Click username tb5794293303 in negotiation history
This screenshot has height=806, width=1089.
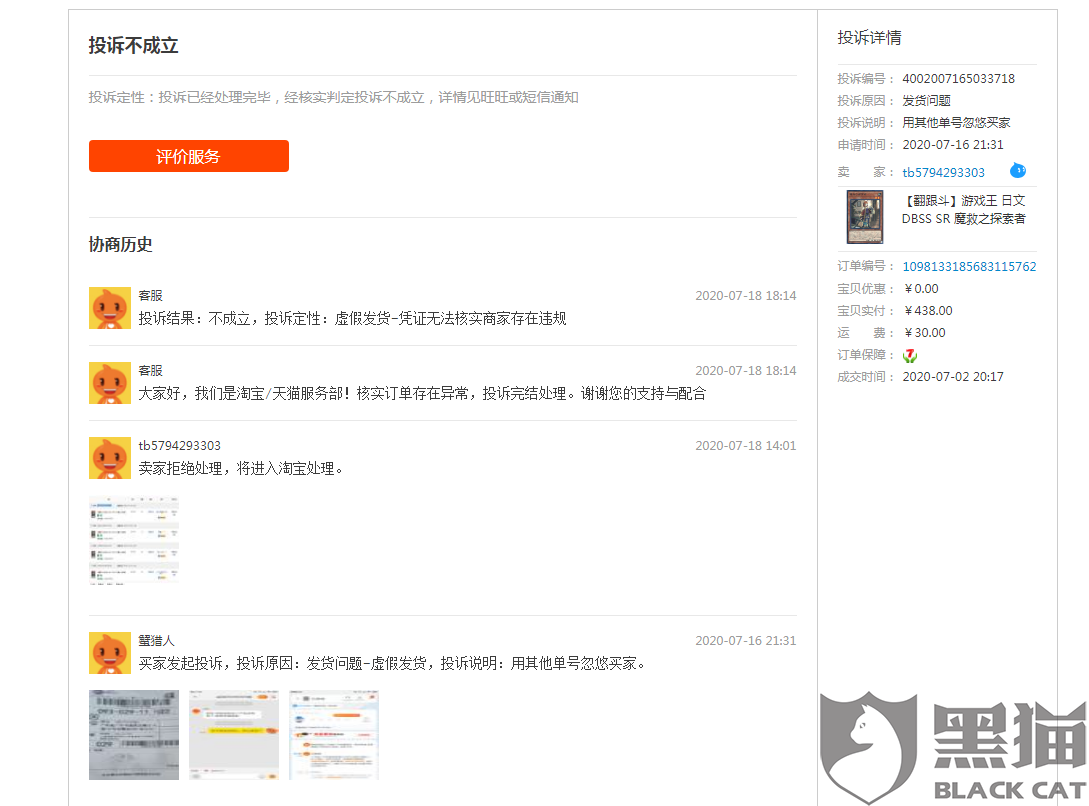click(179, 446)
